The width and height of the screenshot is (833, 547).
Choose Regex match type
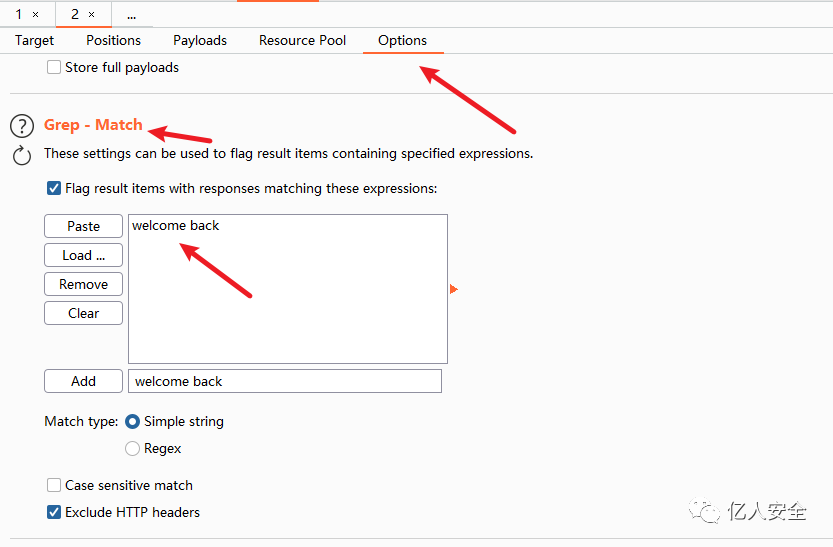[x=132, y=448]
